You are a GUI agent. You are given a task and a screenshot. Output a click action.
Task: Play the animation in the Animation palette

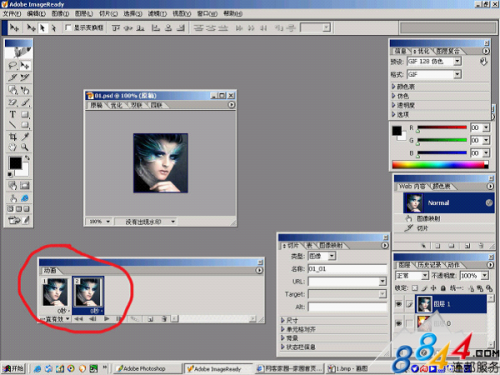[107, 319]
